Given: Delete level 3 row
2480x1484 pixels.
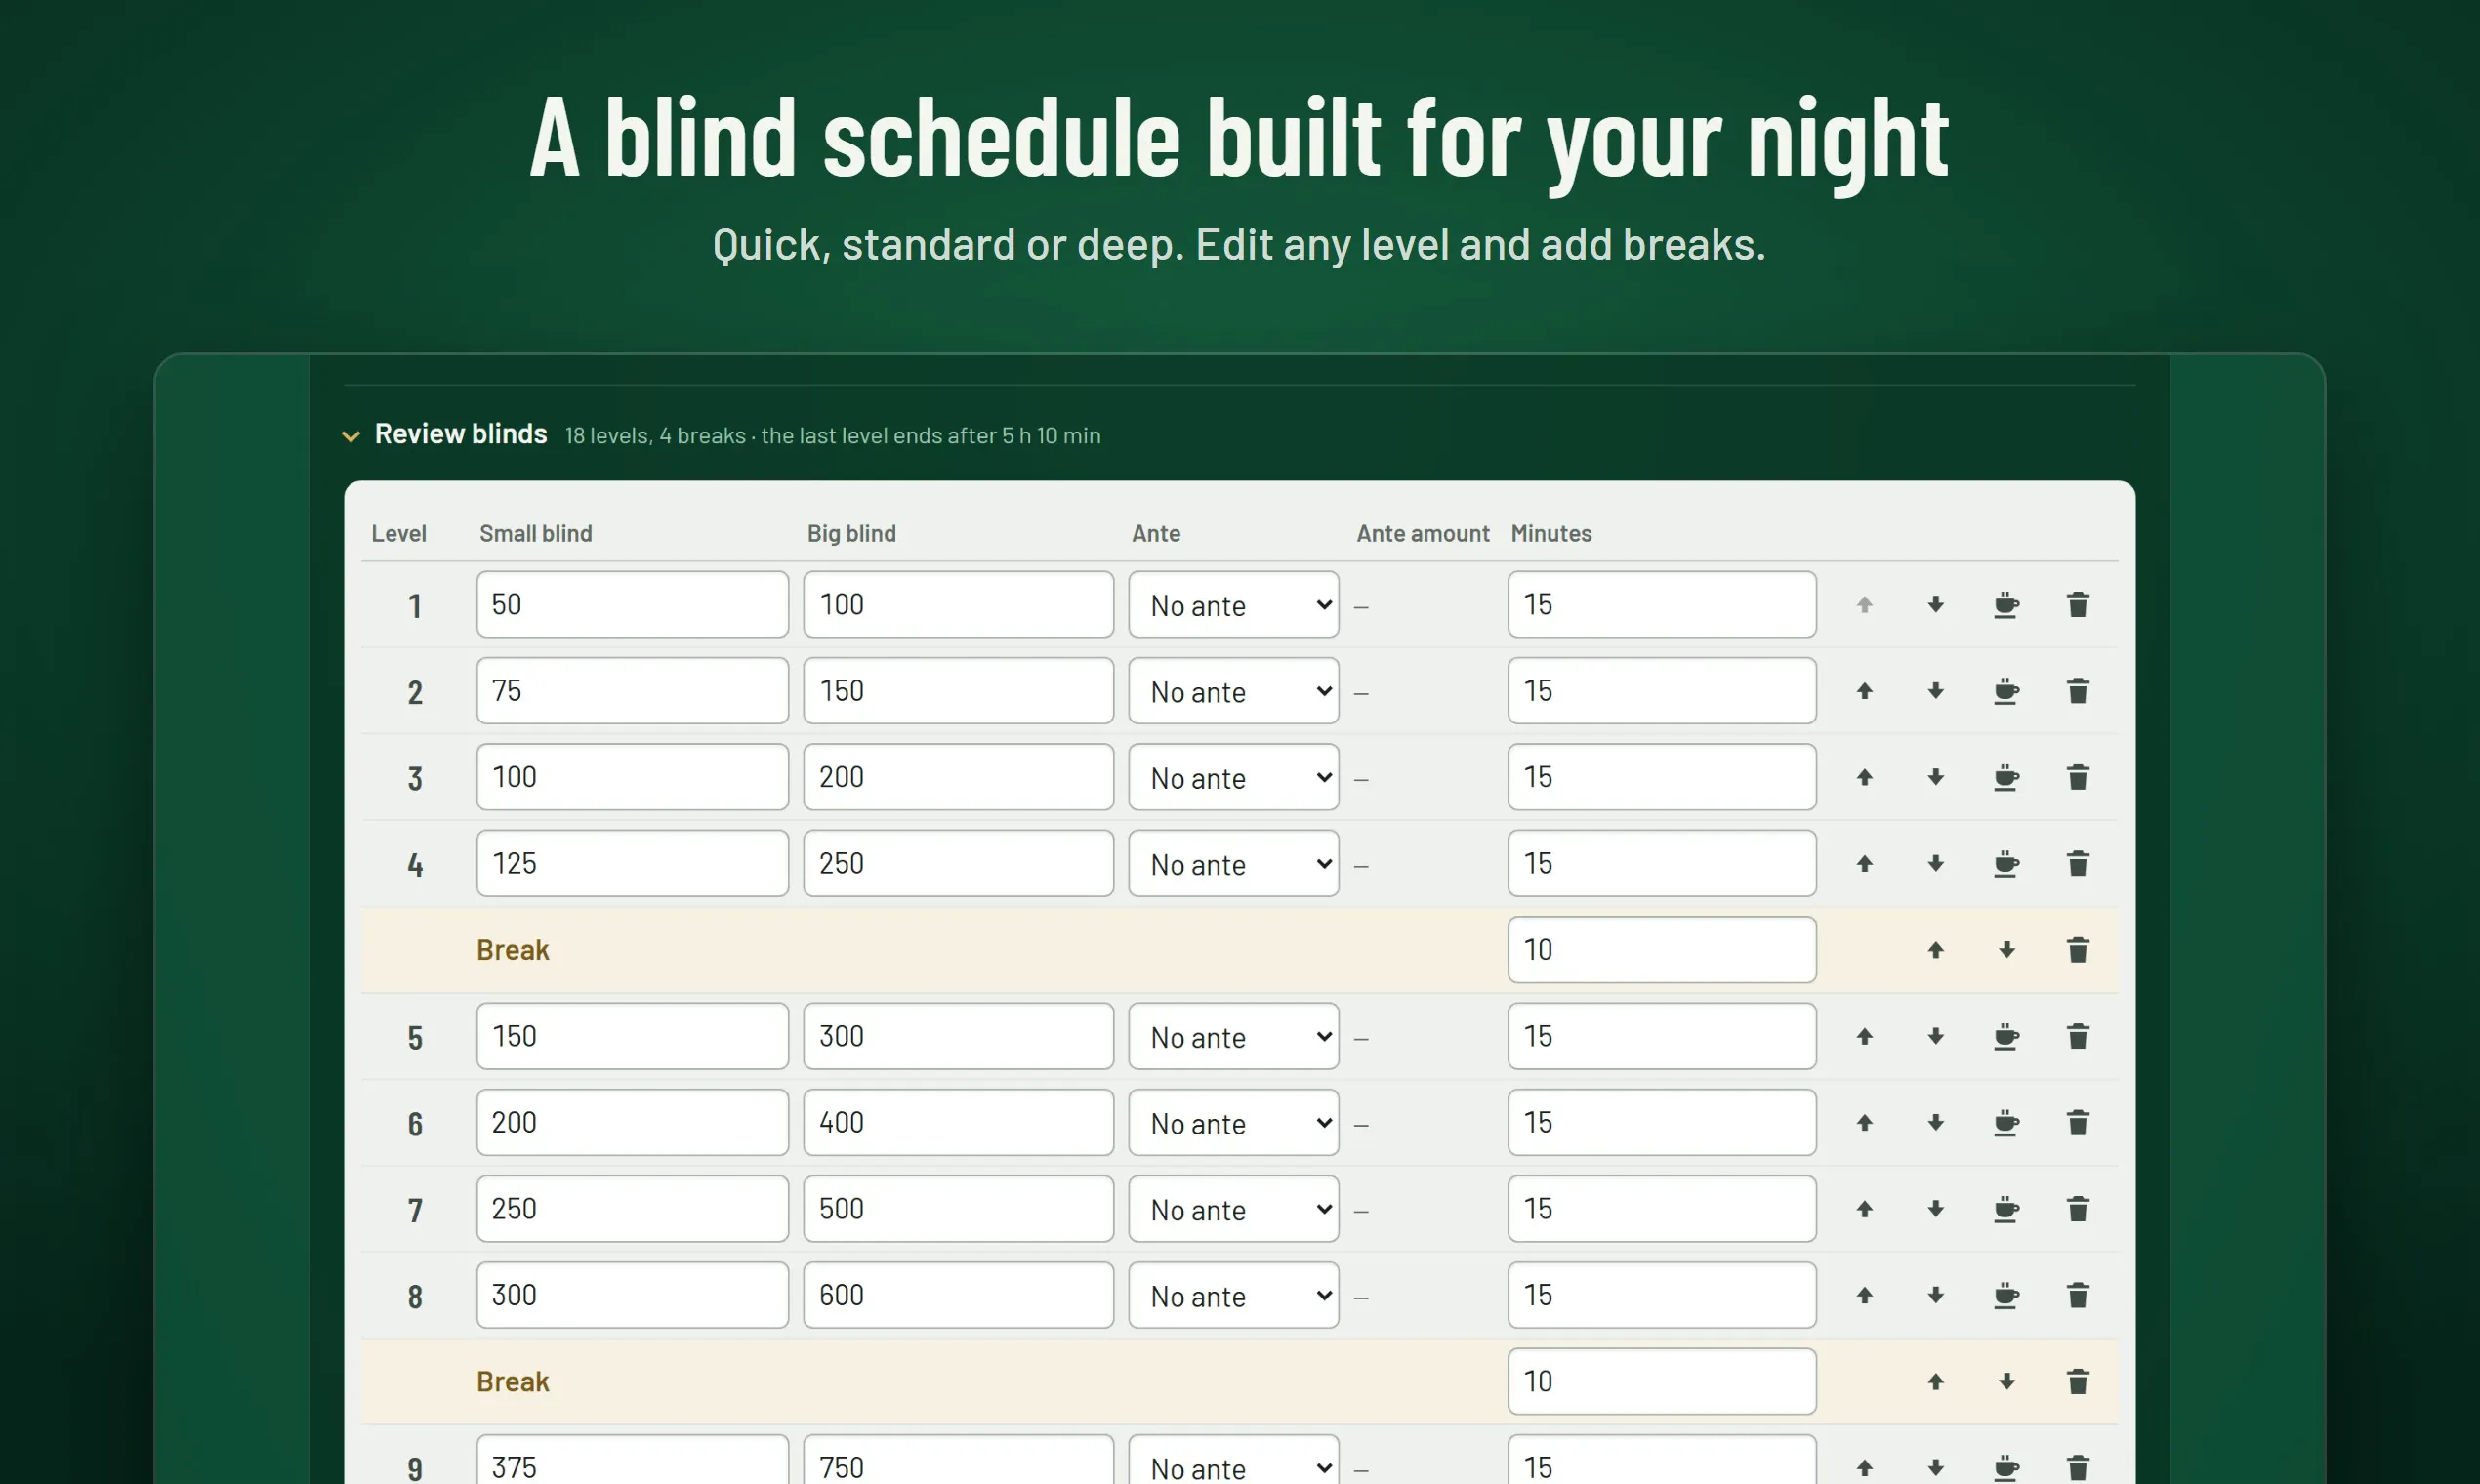Looking at the screenshot, I should (x=2077, y=777).
